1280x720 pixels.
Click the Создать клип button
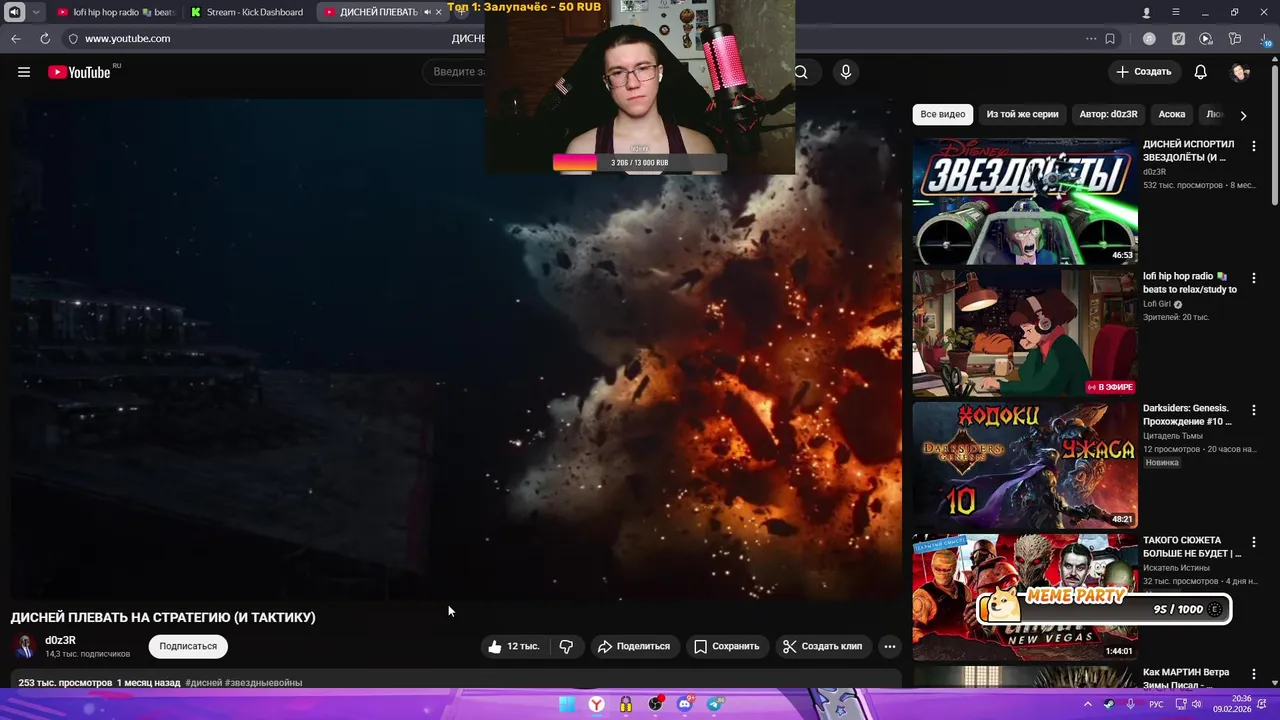point(822,646)
